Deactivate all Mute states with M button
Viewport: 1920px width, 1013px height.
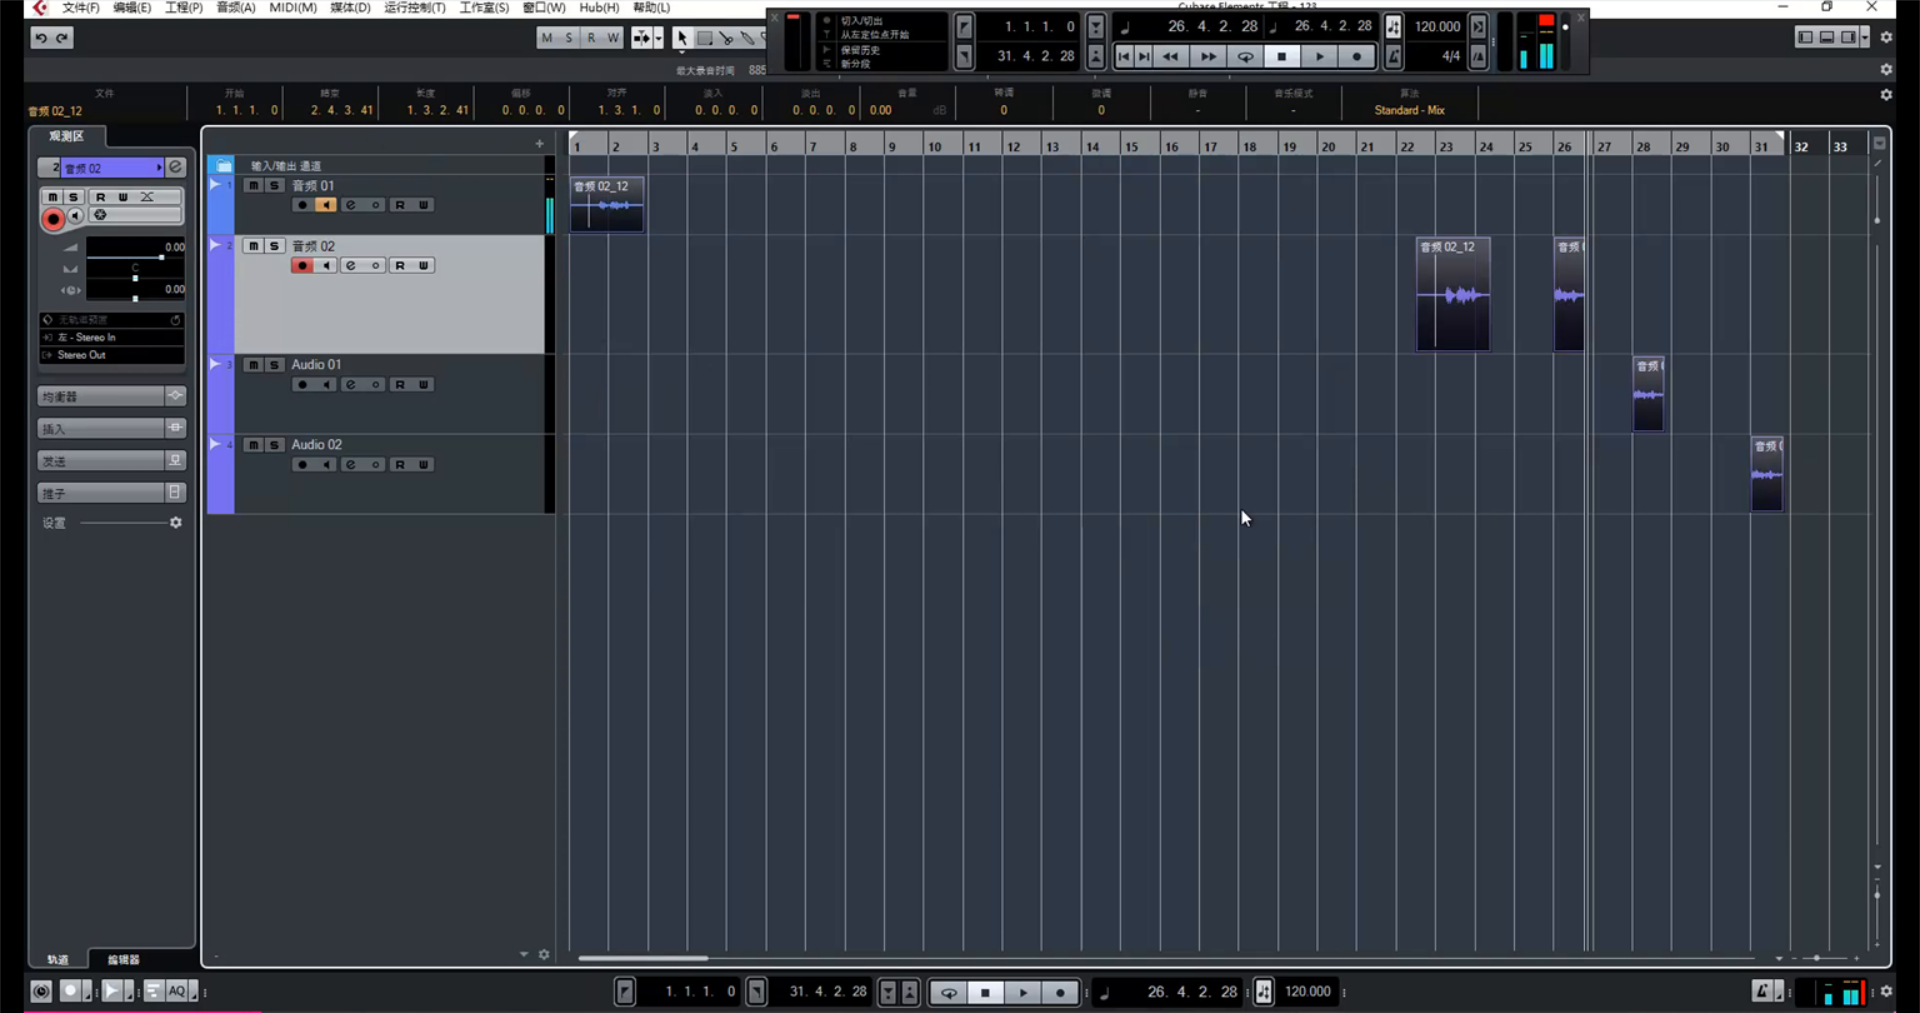coord(546,38)
